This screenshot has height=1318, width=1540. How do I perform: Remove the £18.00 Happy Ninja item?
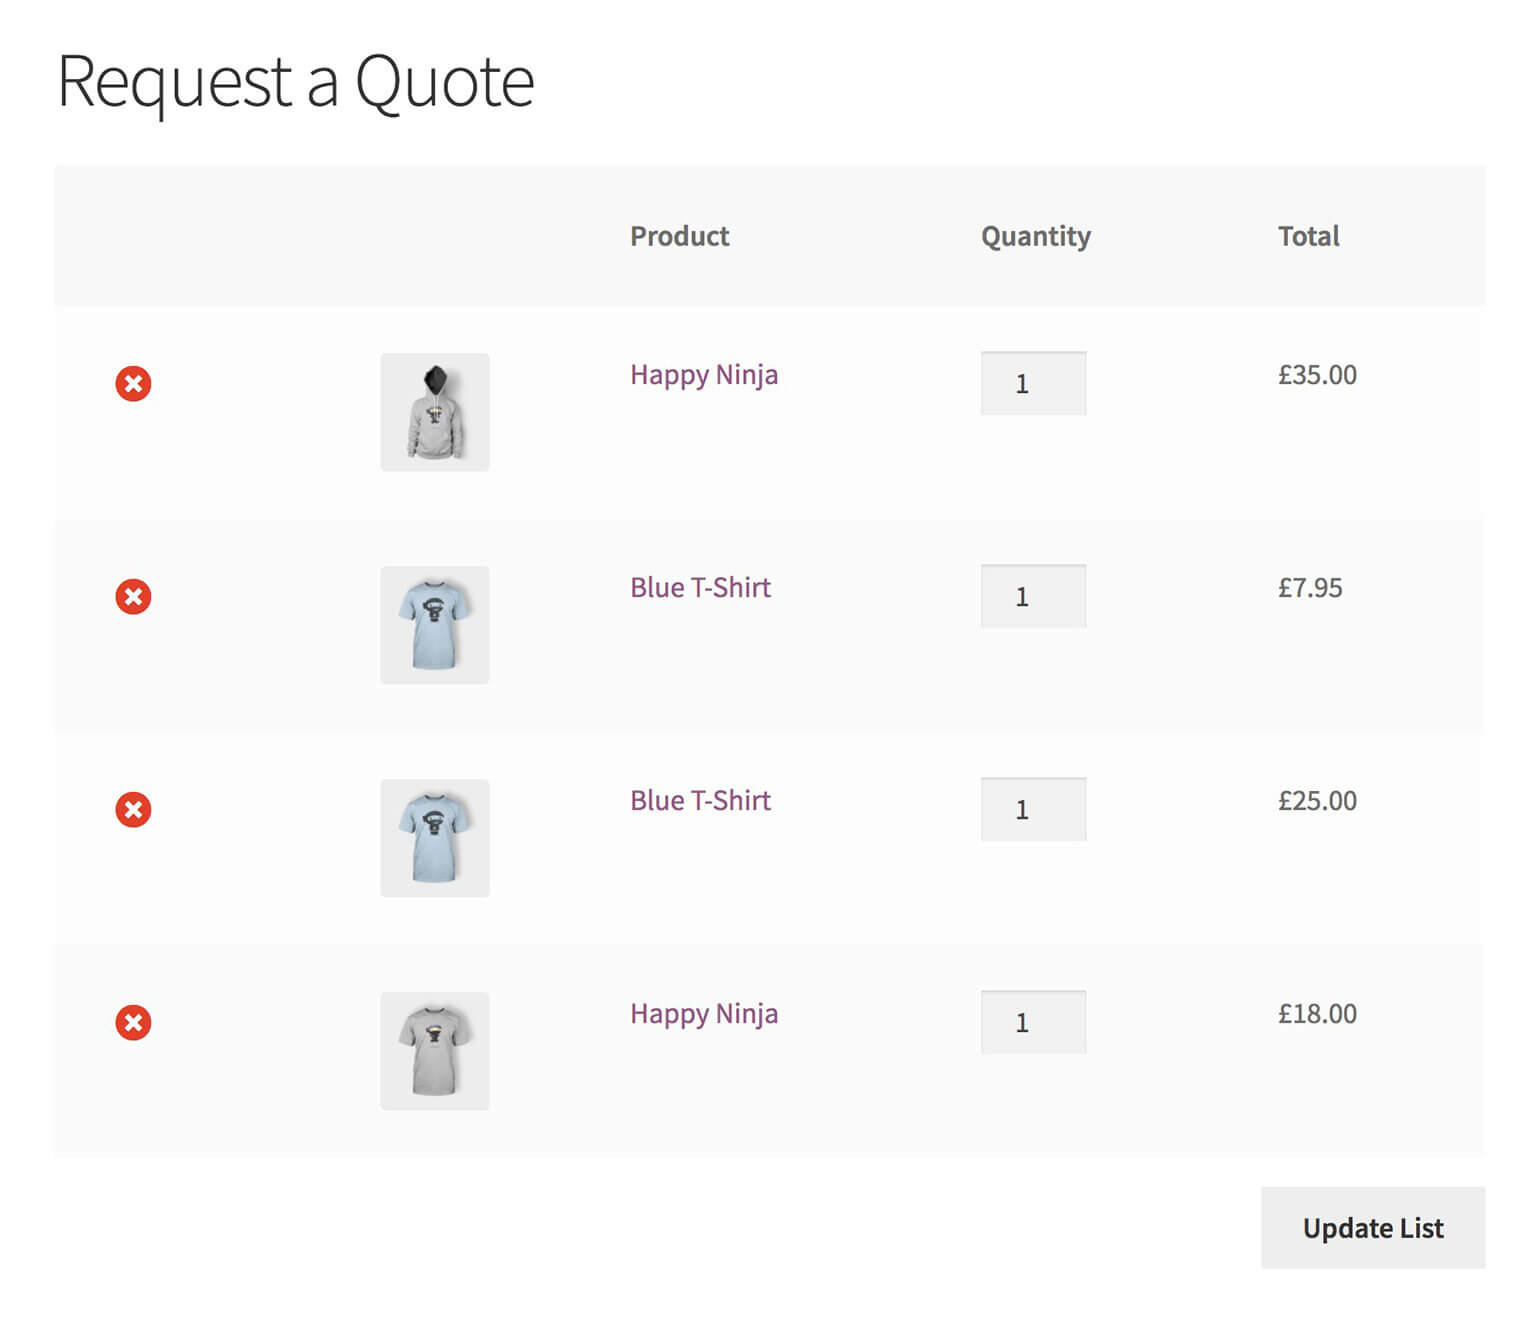(133, 1023)
